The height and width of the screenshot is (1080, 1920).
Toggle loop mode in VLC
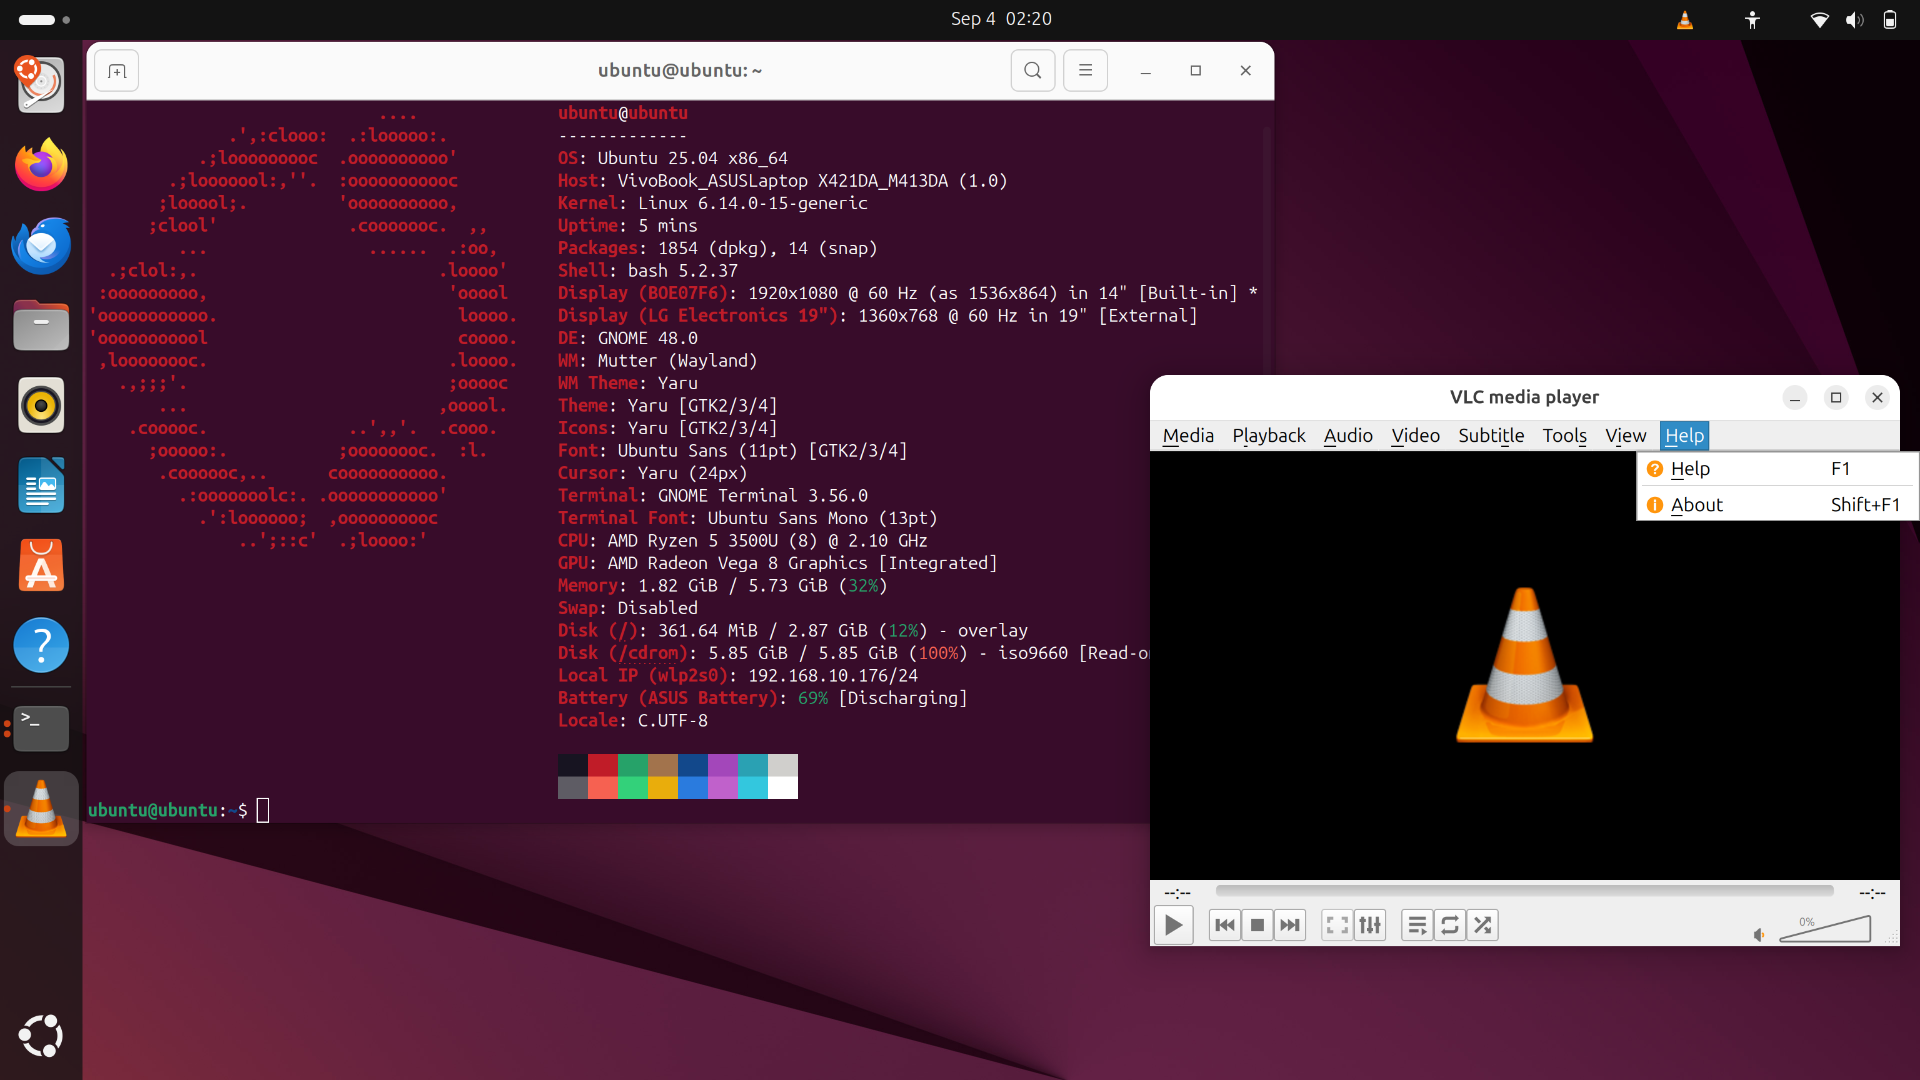(x=1450, y=925)
